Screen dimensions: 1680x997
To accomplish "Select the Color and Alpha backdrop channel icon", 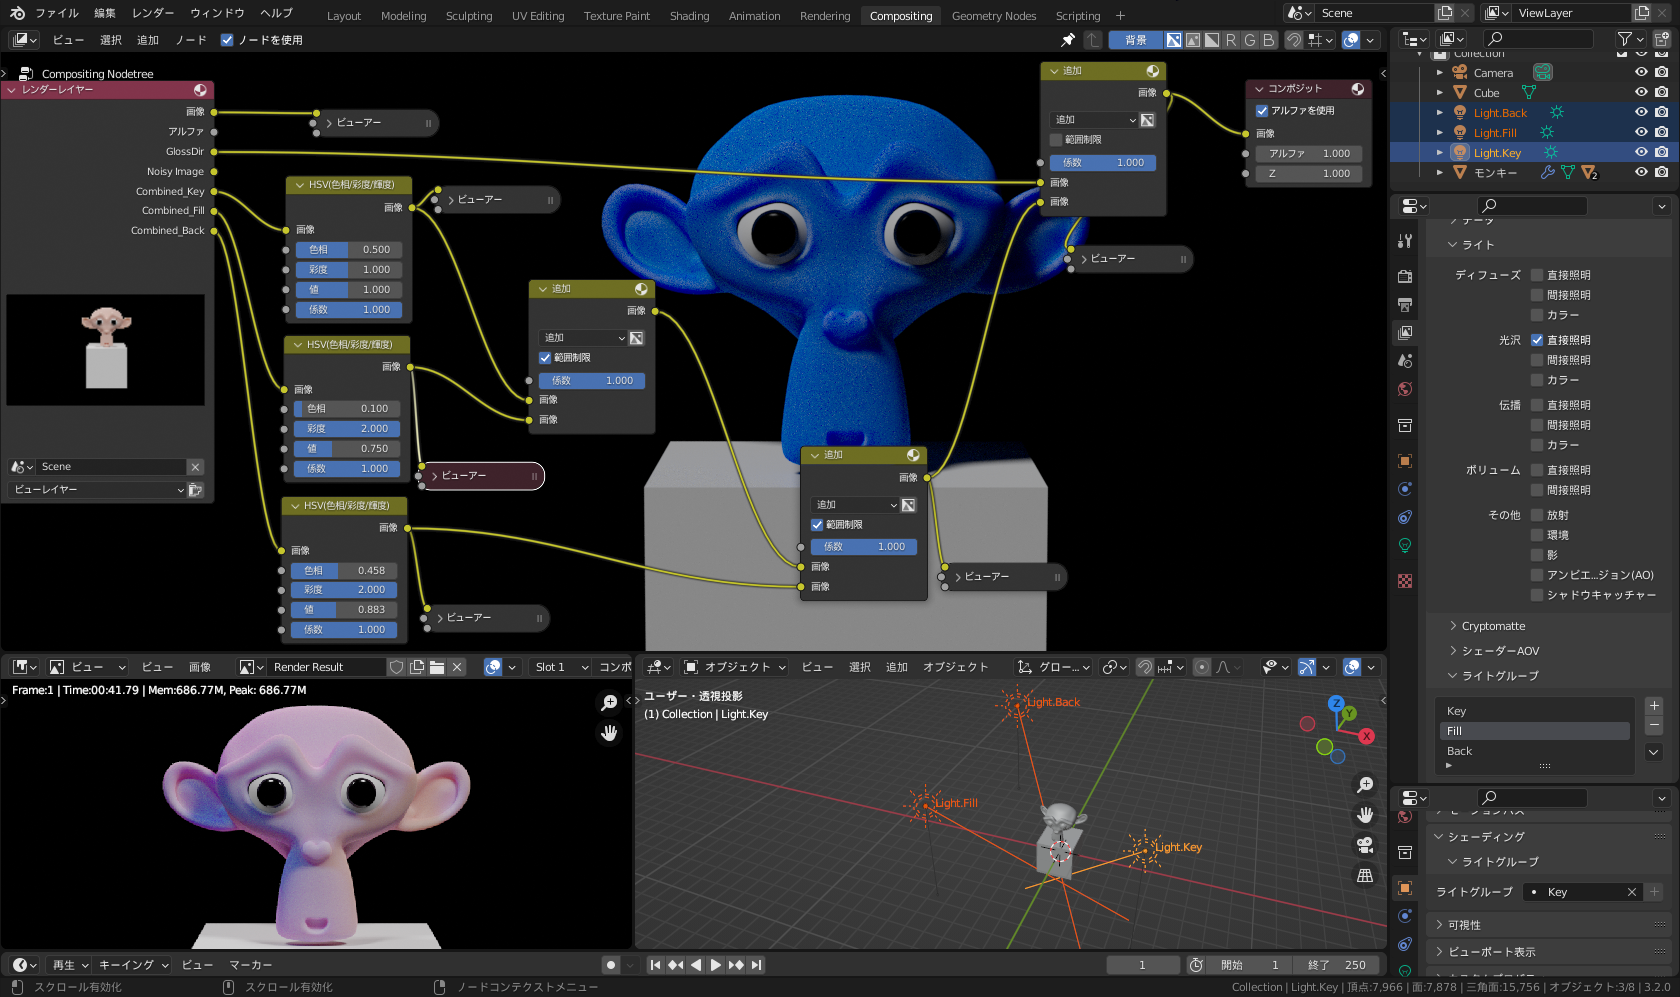I will [1174, 40].
